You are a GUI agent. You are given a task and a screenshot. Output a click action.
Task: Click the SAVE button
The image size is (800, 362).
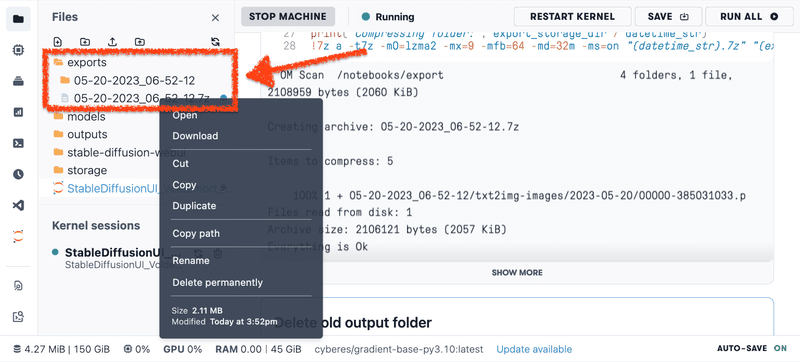[x=668, y=16]
